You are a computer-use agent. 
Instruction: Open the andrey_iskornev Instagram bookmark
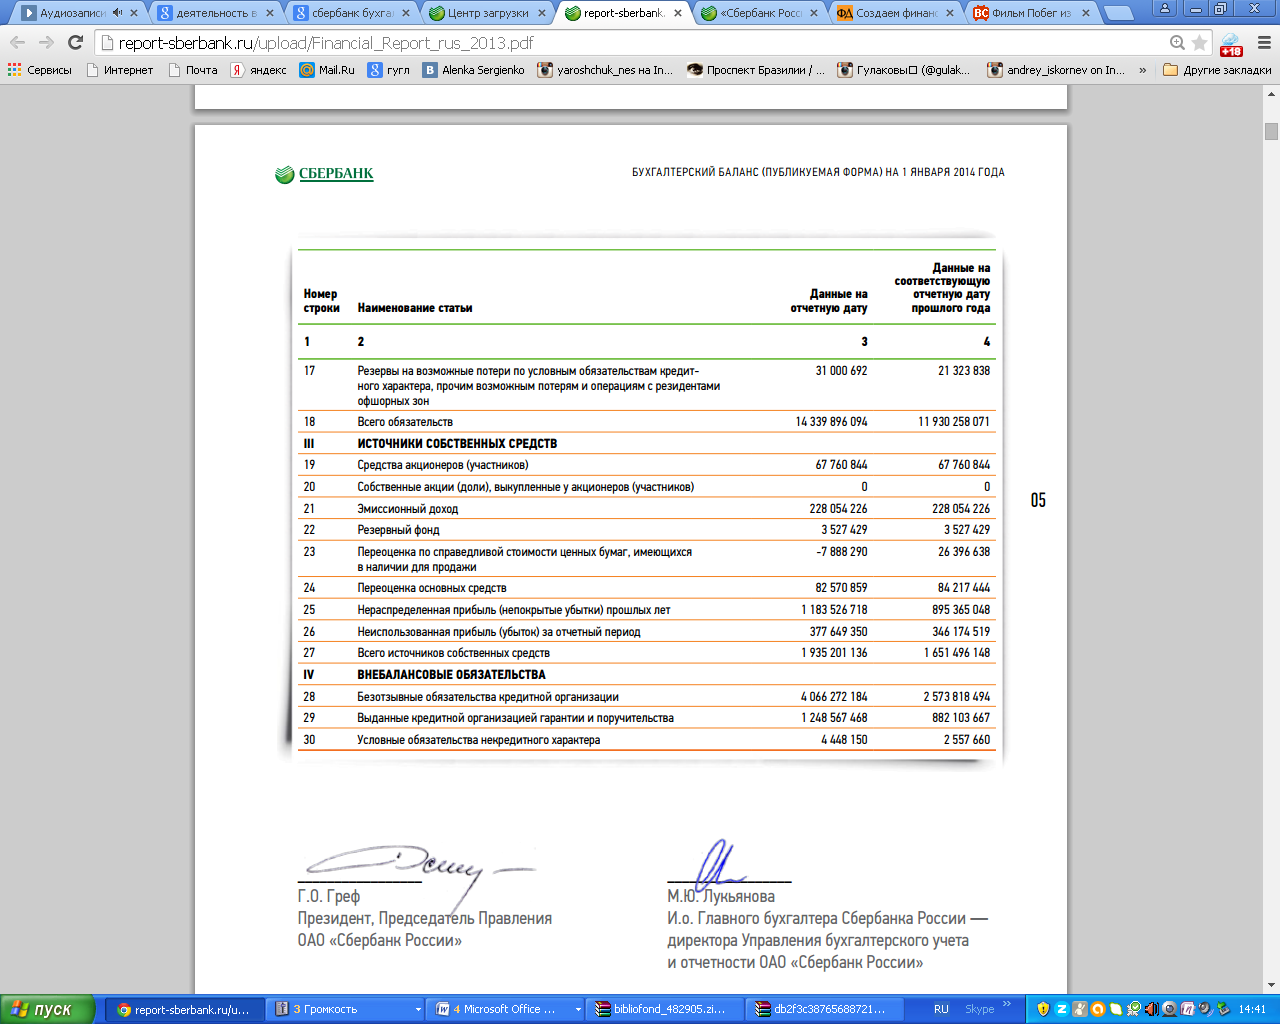pyautogui.click(x=1056, y=70)
